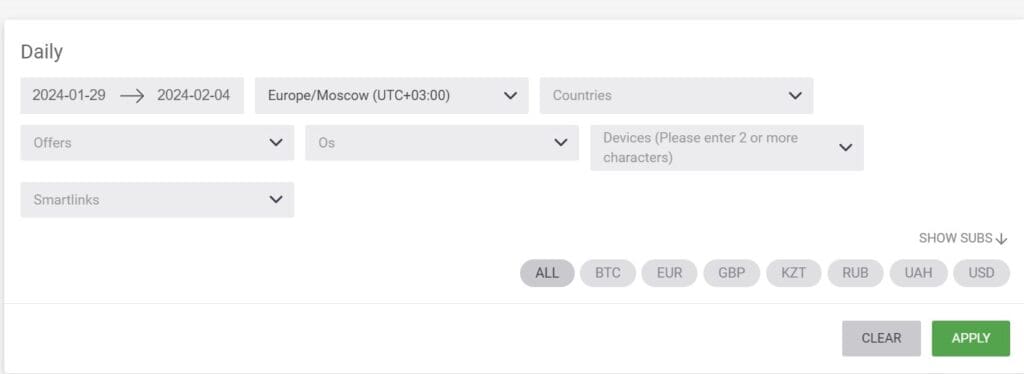Choose the USD currency pill
Image resolution: width=1024 pixels, height=374 pixels.
[982, 273]
